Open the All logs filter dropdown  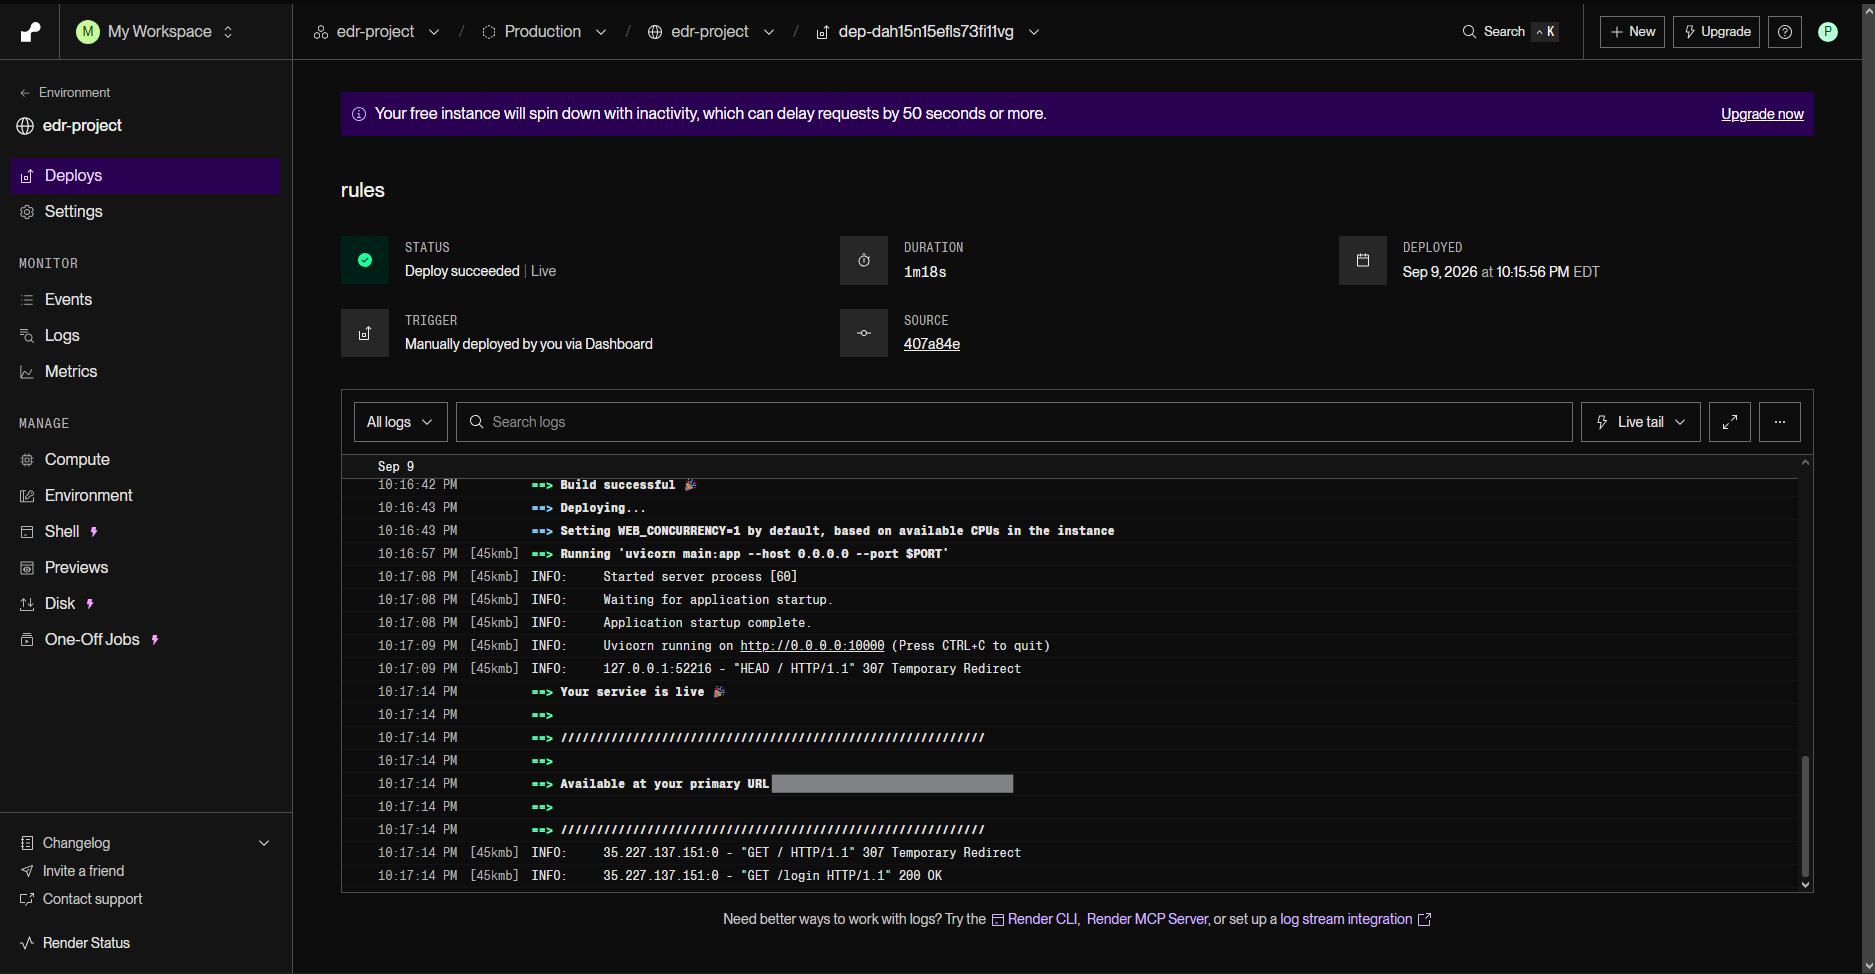point(400,422)
